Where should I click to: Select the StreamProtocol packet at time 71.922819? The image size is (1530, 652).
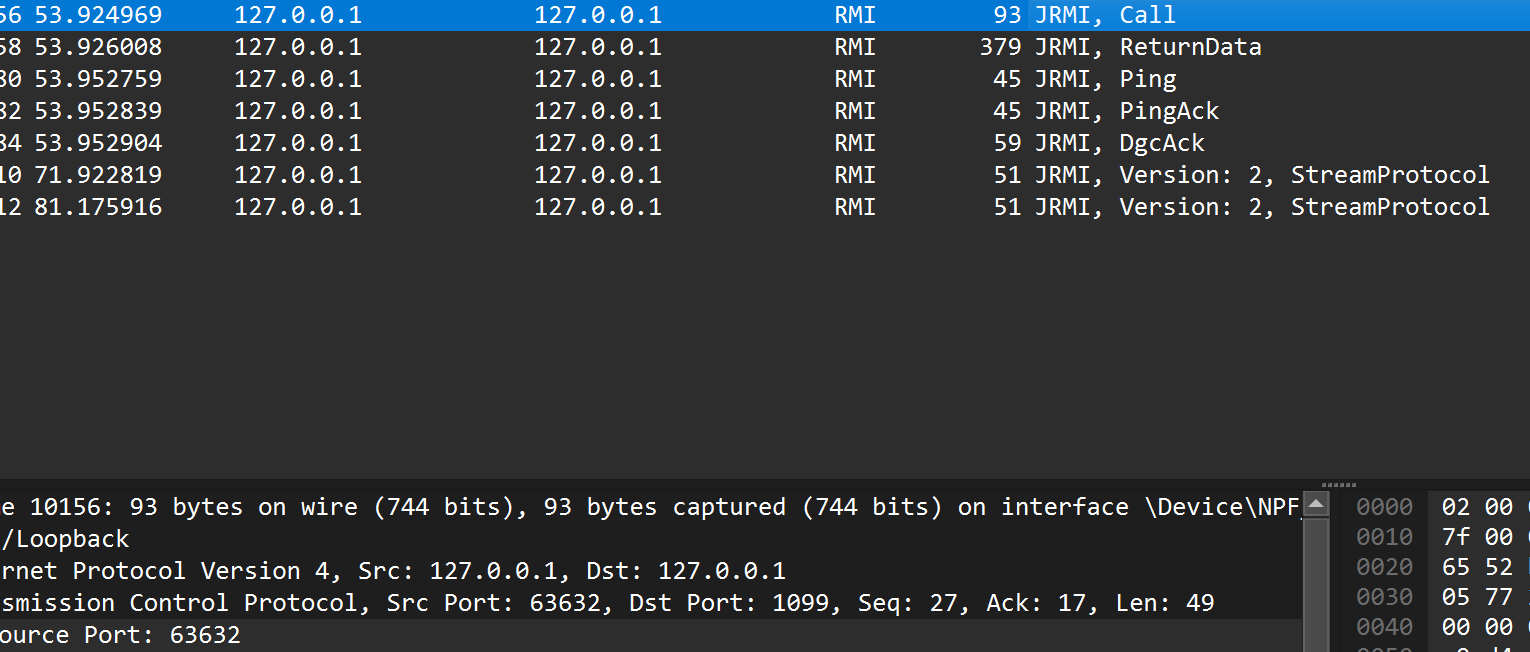click(700, 175)
